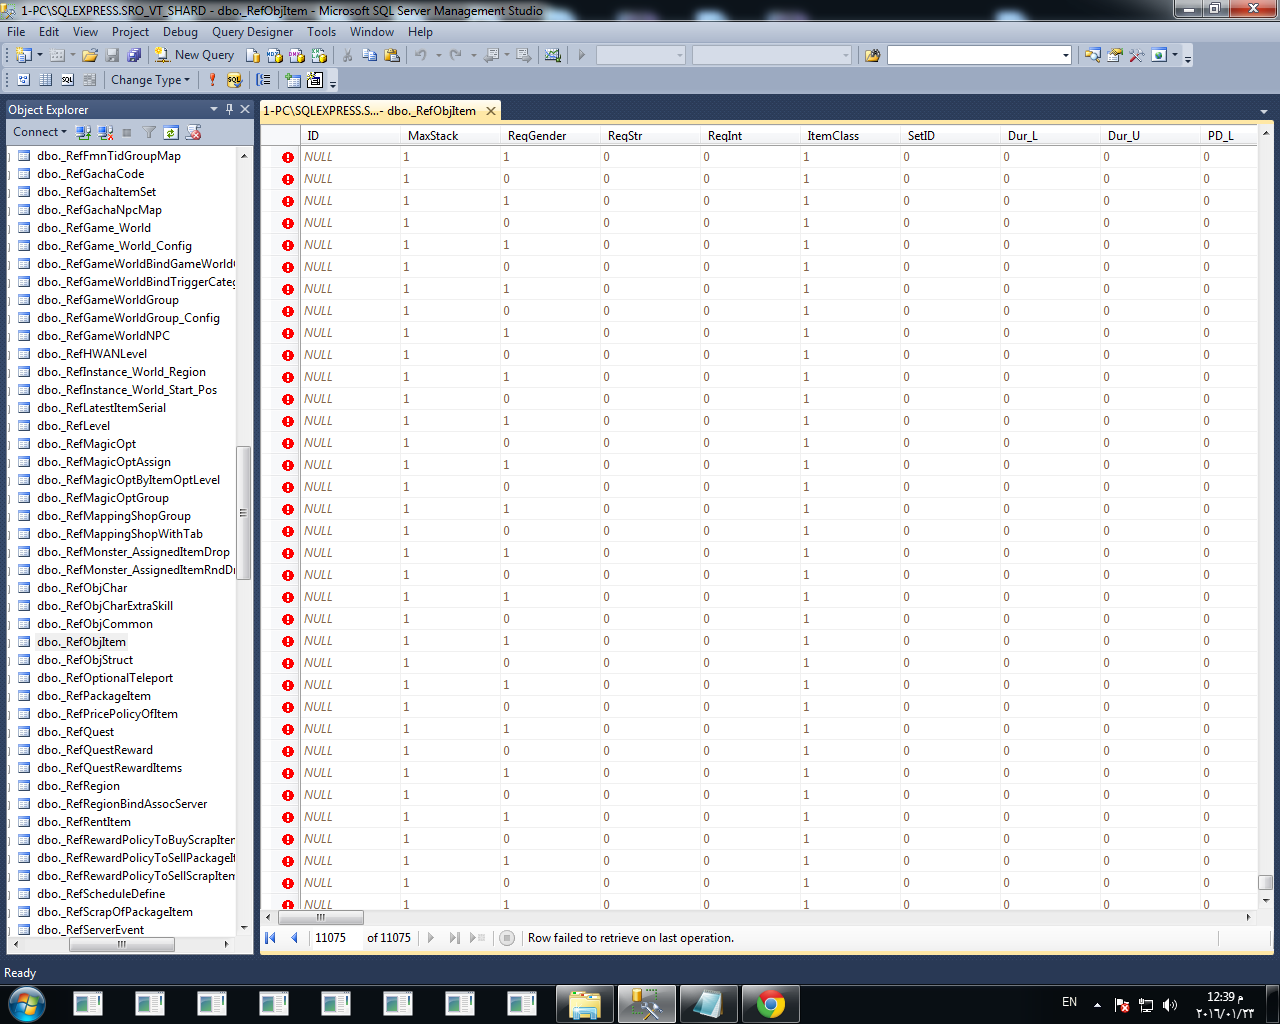Open the New Project dropdown arrow
Viewport: 1280px width, 1024px height.
(40, 55)
